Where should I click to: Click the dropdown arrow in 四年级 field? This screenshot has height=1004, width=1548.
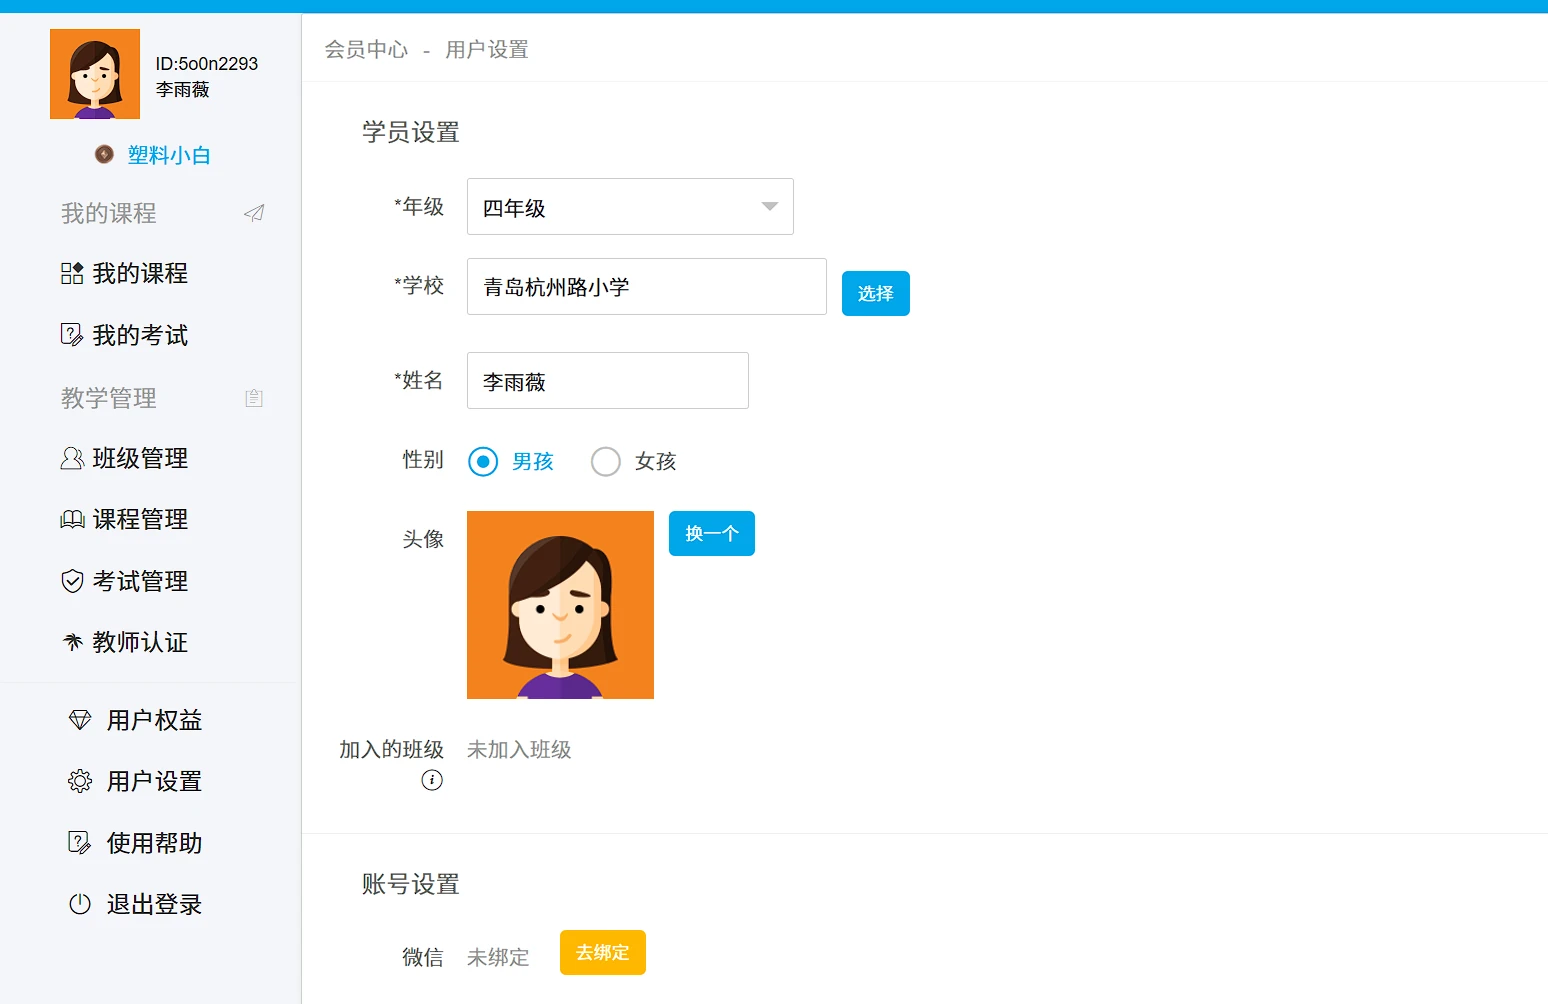click(769, 207)
